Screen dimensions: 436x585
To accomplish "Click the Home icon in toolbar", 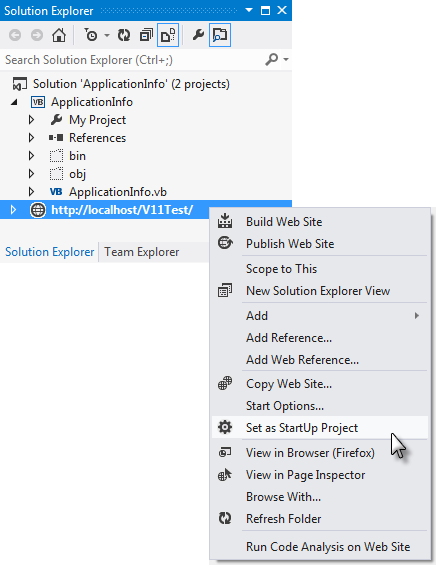I will (59, 35).
